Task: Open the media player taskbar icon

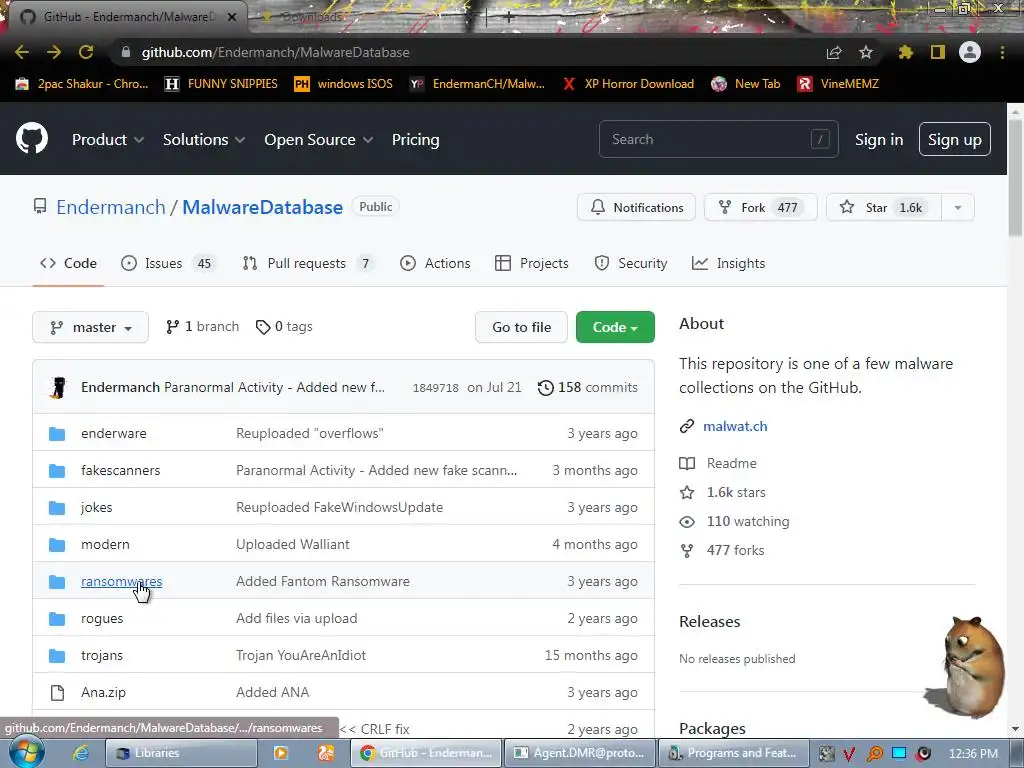Action: [281, 753]
